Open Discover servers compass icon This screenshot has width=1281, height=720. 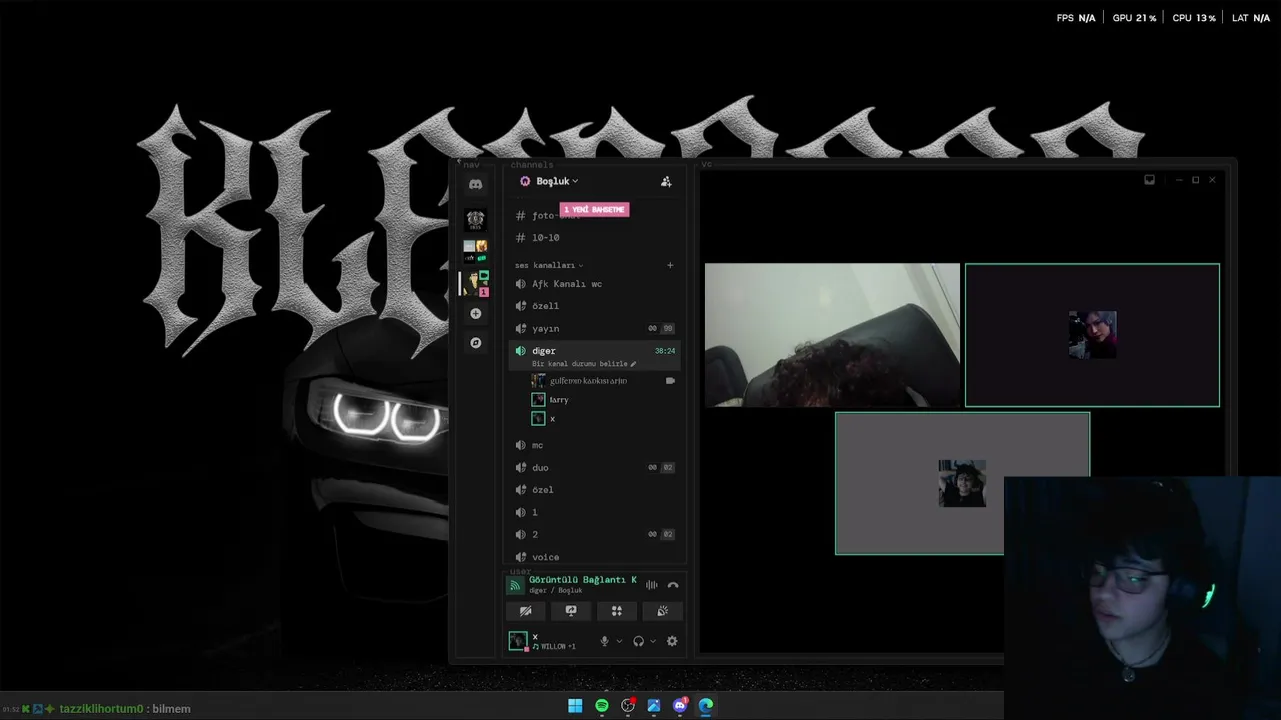[476, 343]
